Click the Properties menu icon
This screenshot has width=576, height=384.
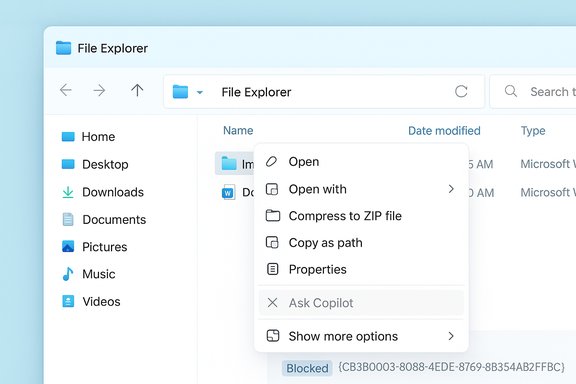[x=272, y=269]
